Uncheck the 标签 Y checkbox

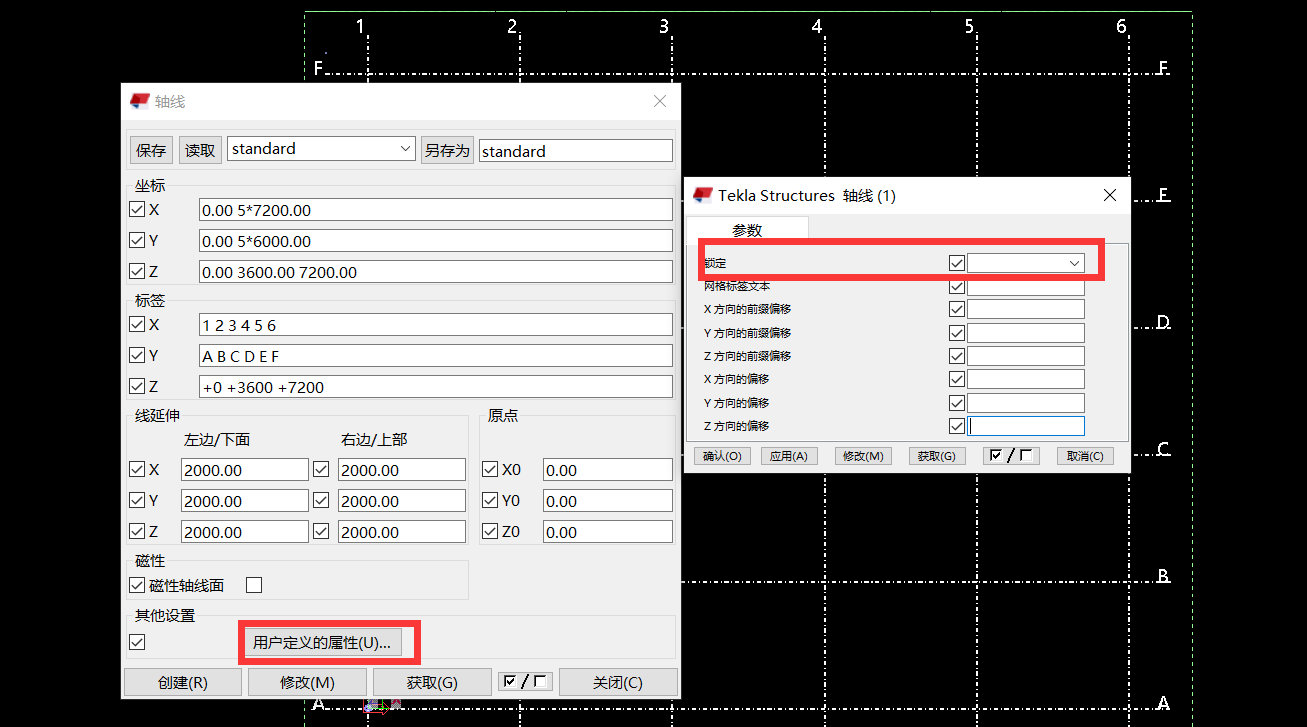[137, 355]
